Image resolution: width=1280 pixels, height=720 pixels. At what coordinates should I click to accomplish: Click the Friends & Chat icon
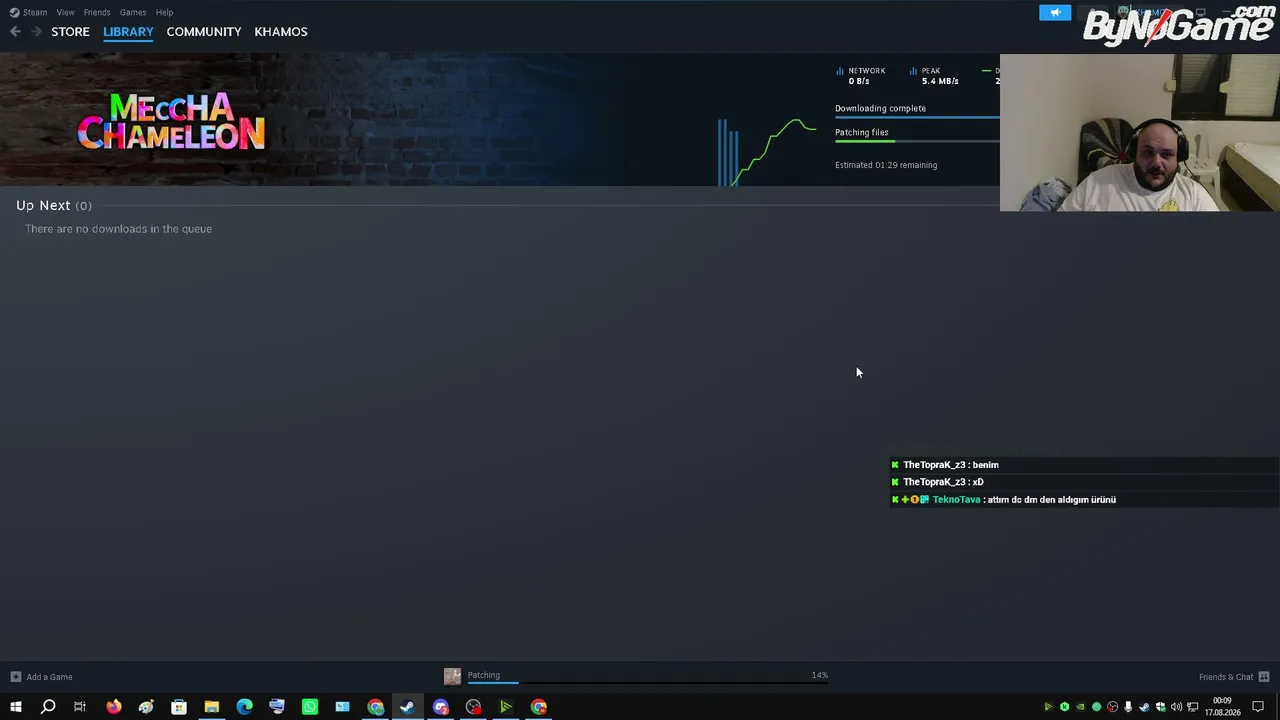tap(1264, 677)
